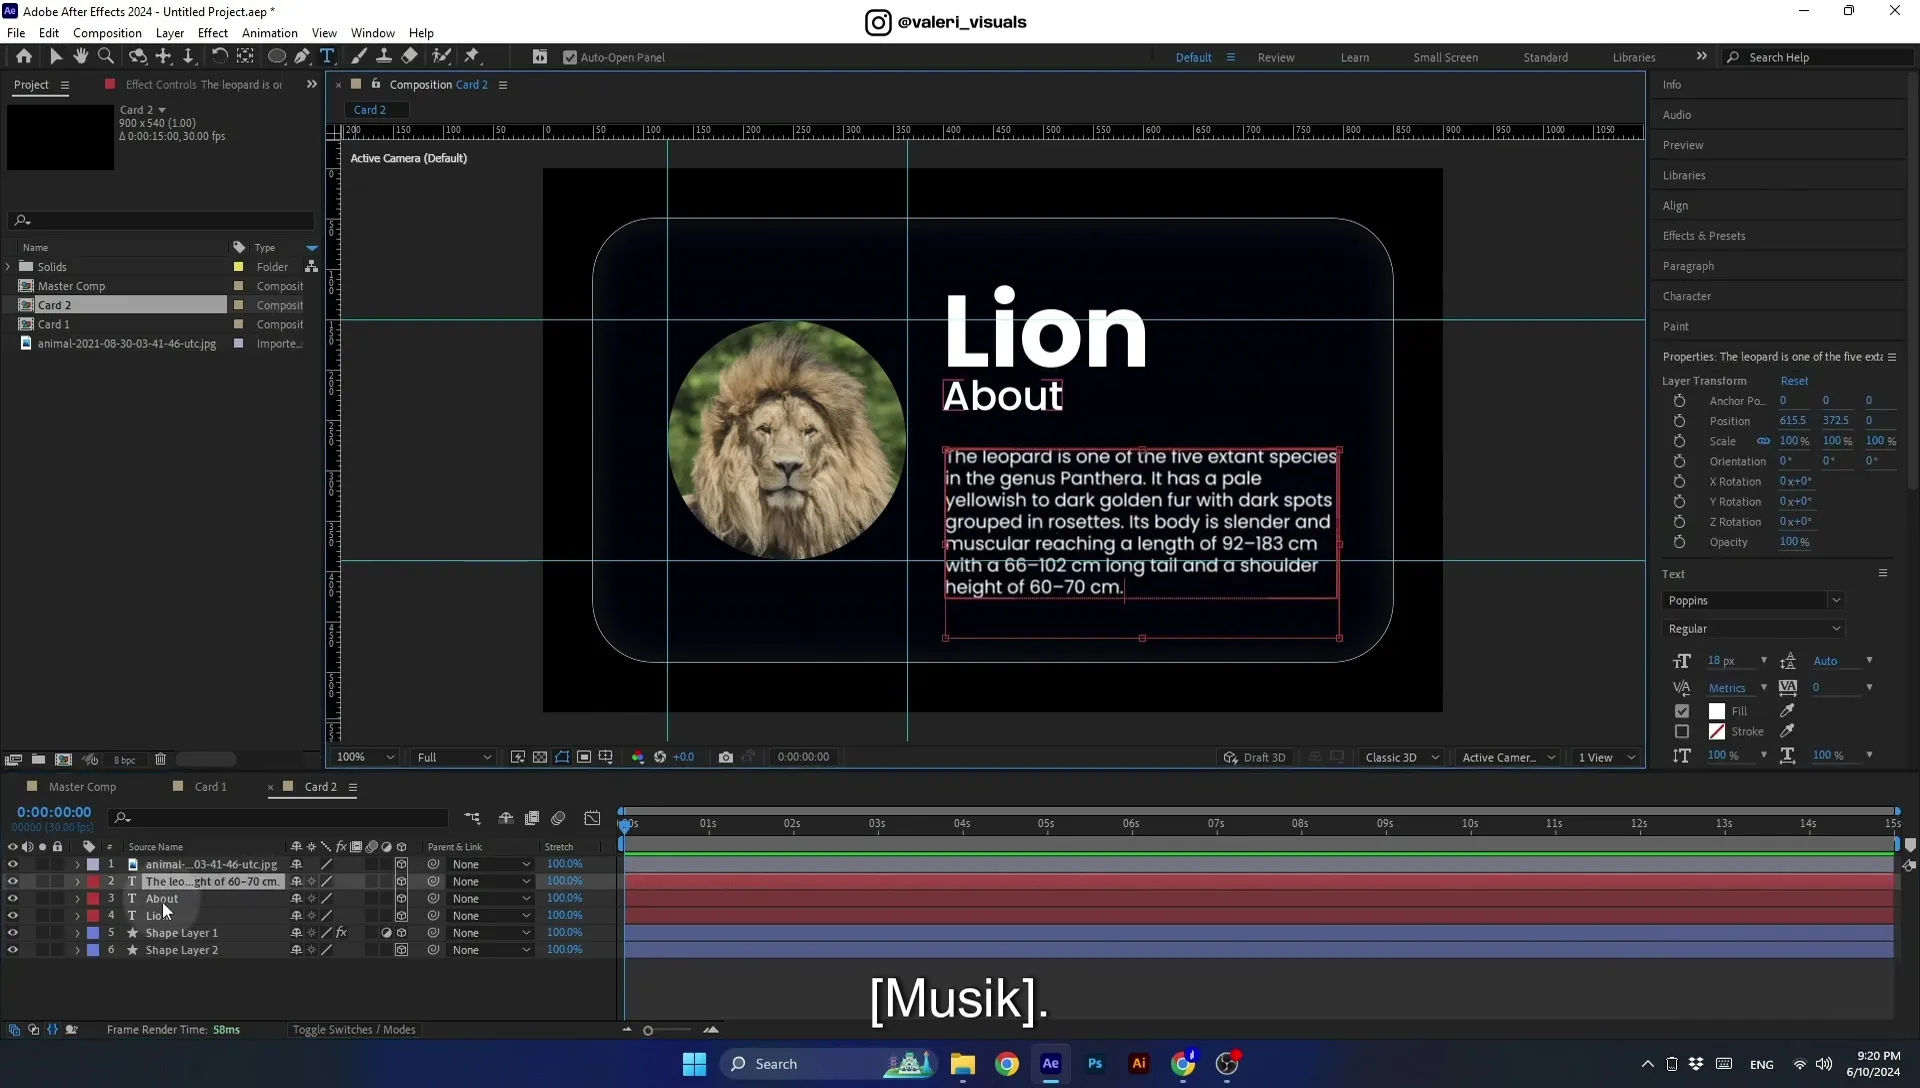
Task: Hide the animal jpg layer eye
Action: [x=12, y=865]
